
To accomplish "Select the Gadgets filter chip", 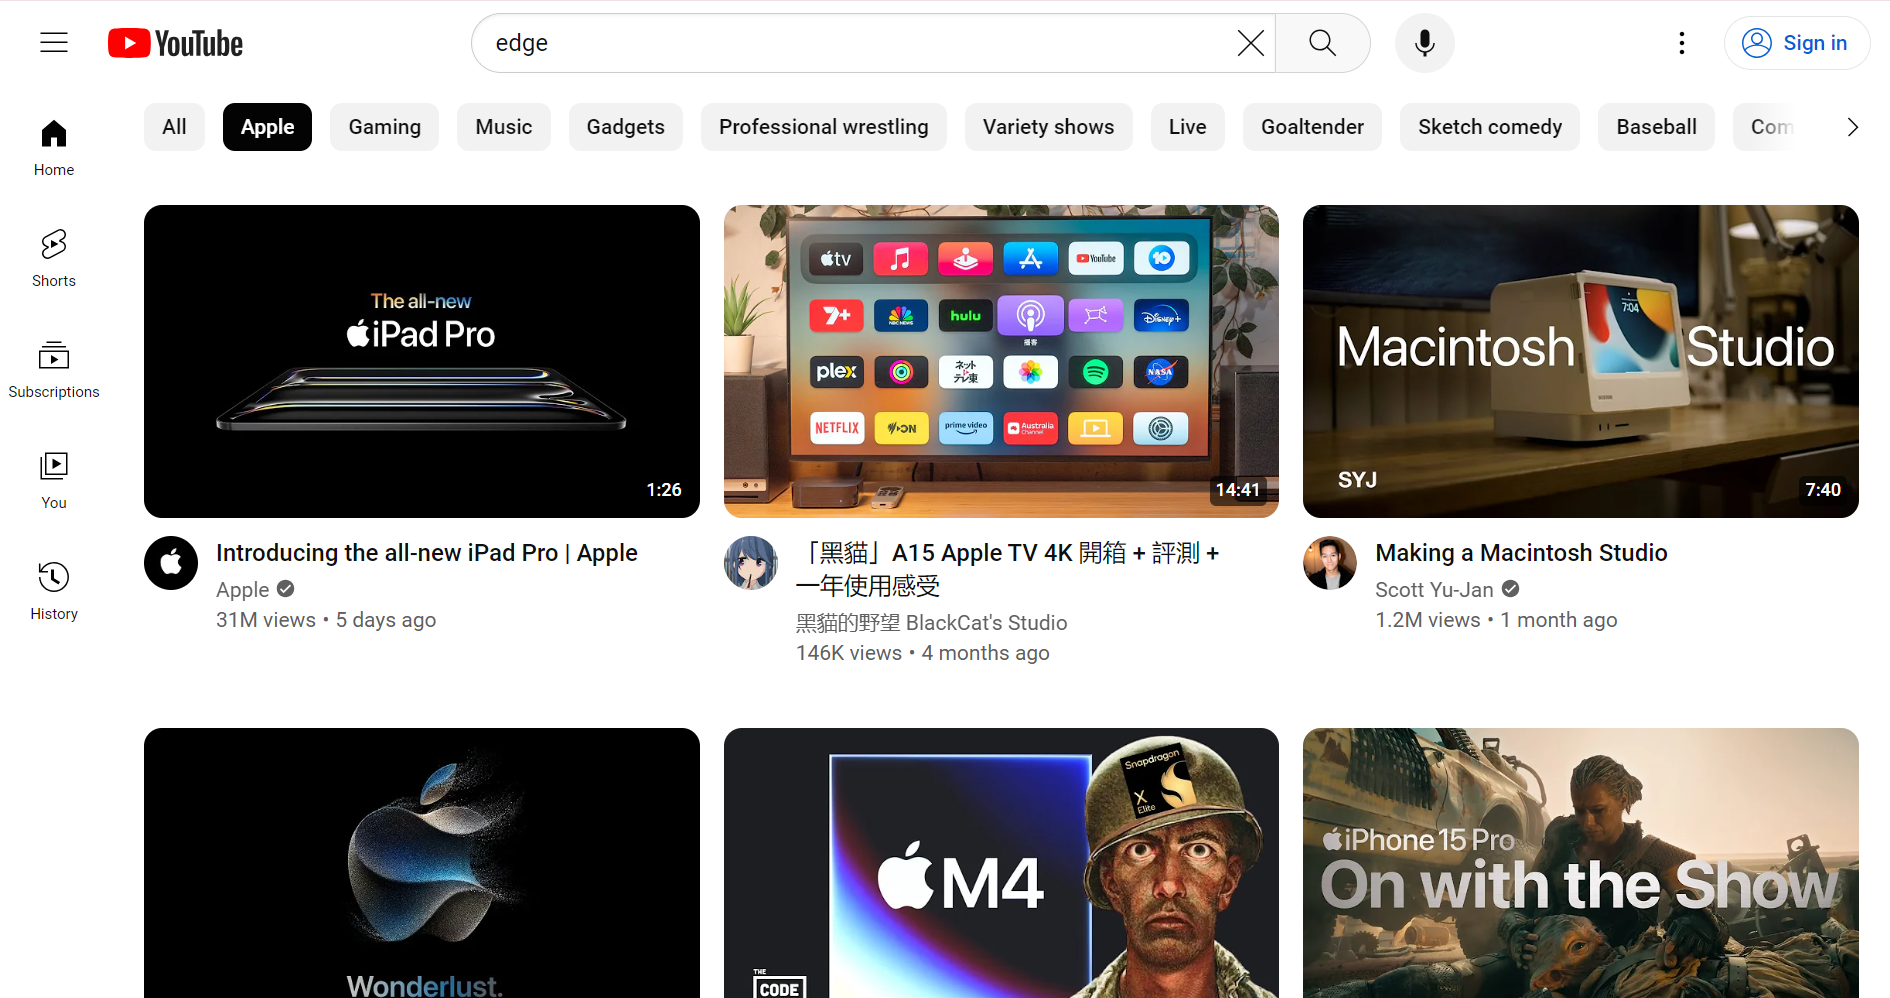I will click(x=626, y=127).
